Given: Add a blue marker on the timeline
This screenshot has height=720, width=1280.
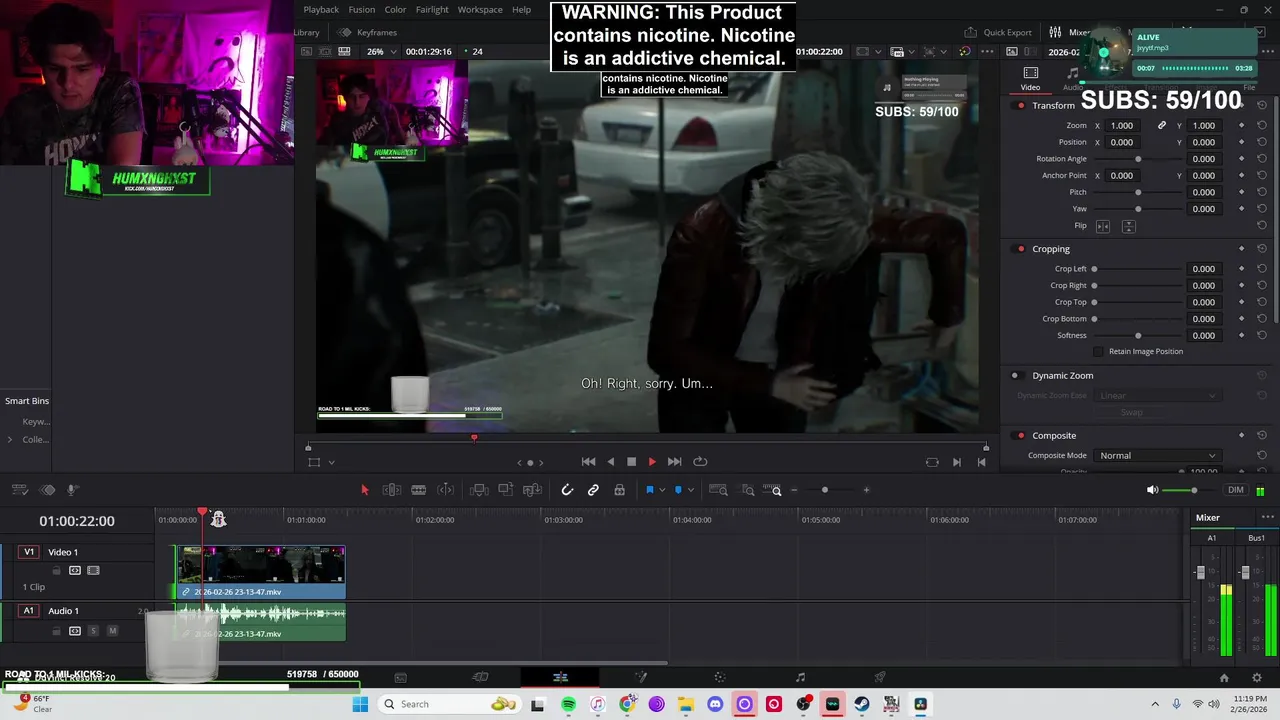Looking at the screenshot, I should 678,490.
